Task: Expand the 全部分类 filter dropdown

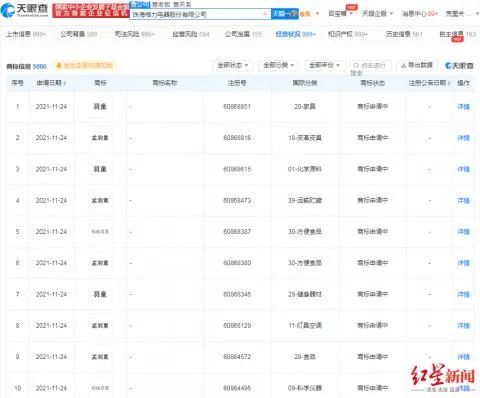Action: pos(279,65)
